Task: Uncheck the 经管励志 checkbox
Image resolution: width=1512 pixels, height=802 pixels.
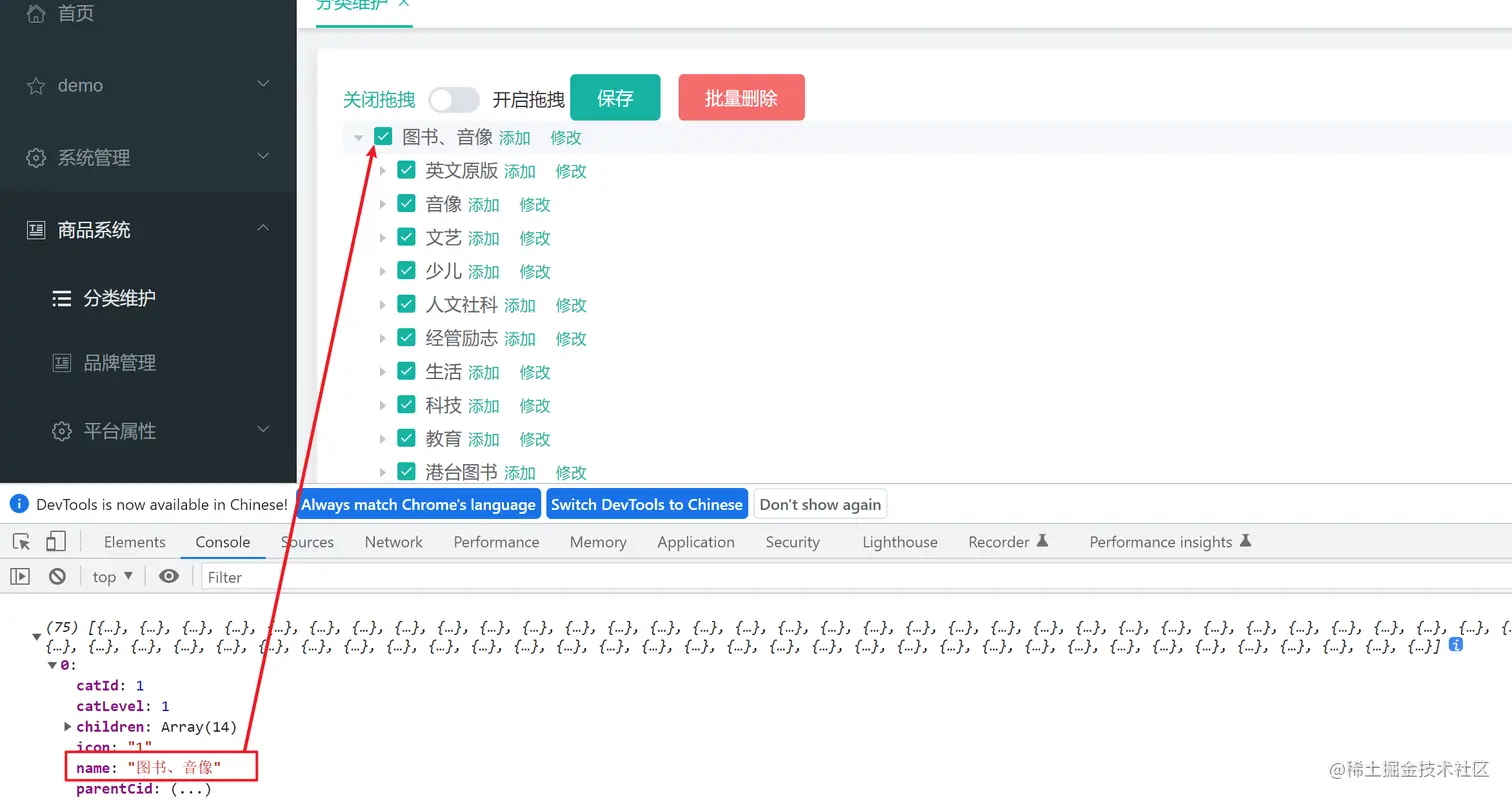Action: 406,337
